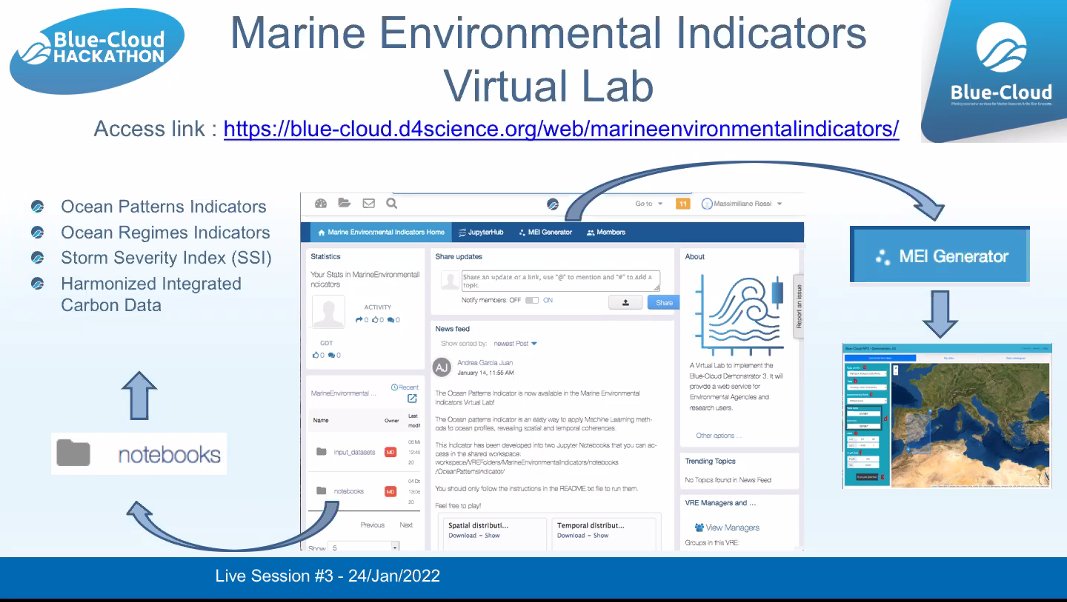Screen dimensions: 1067x602
Task: Open the workspace folder icon in top bar
Action: click(x=344, y=203)
